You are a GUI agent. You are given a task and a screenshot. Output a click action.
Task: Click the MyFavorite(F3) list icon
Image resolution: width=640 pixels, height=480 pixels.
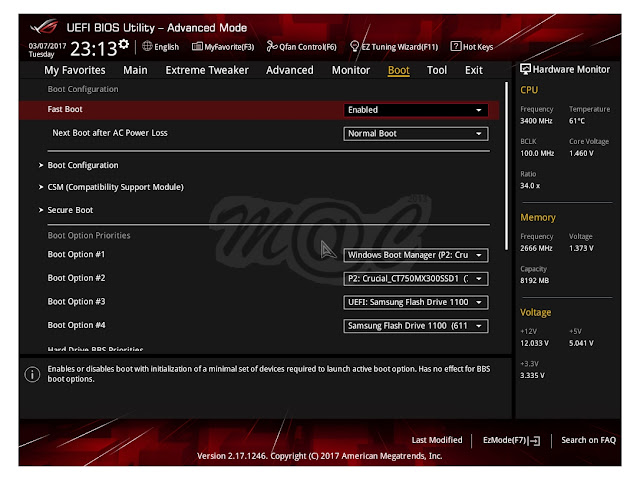tap(197, 47)
